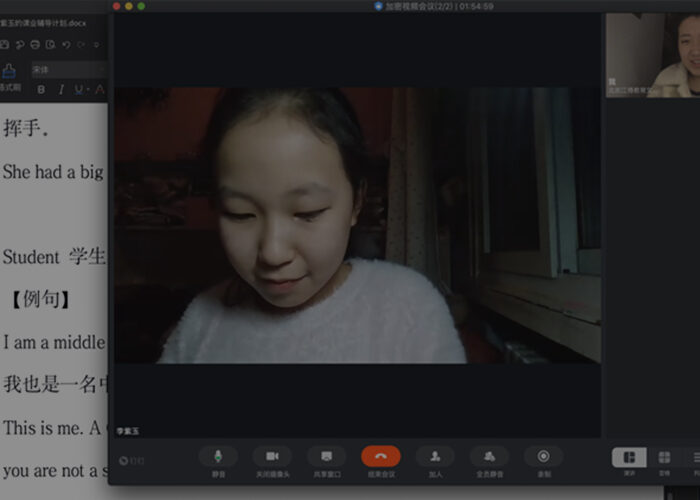Switch to speaker layout view
Image resolution: width=700 pixels, height=500 pixels.
pyautogui.click(x=629, y=458)
